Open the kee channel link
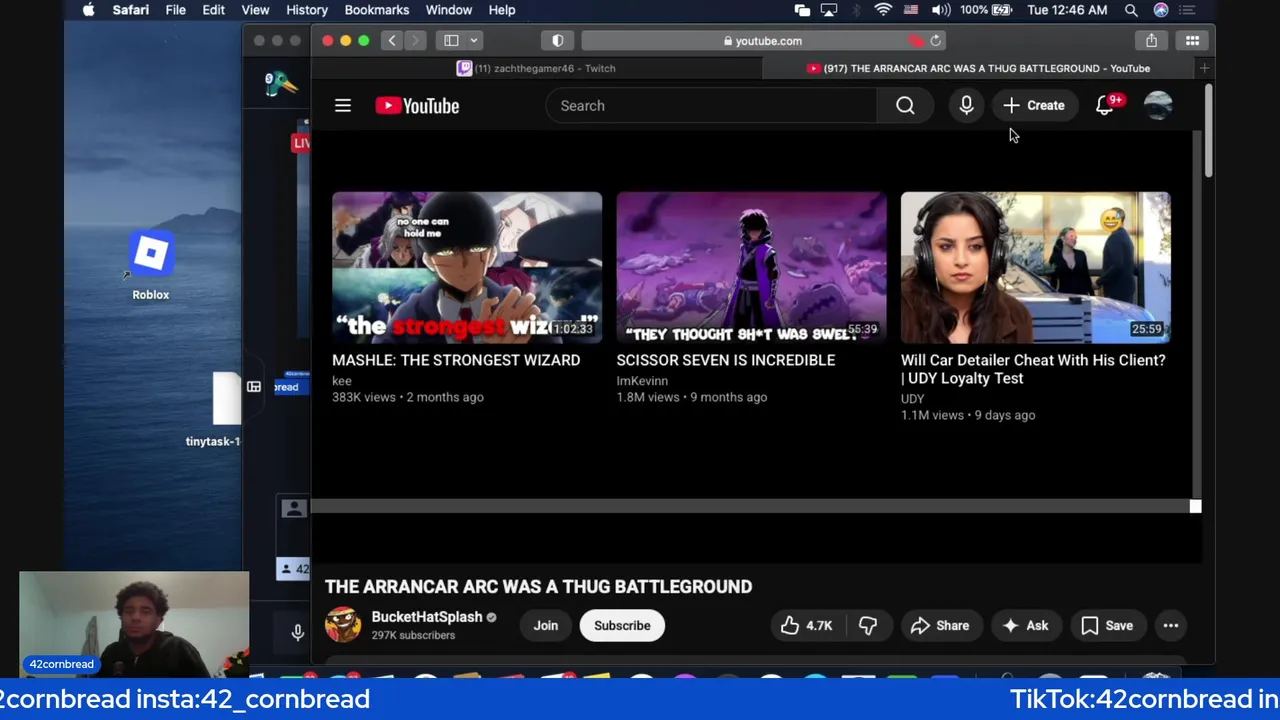This screenshot has height=720, width=1280. click(342, 381)
